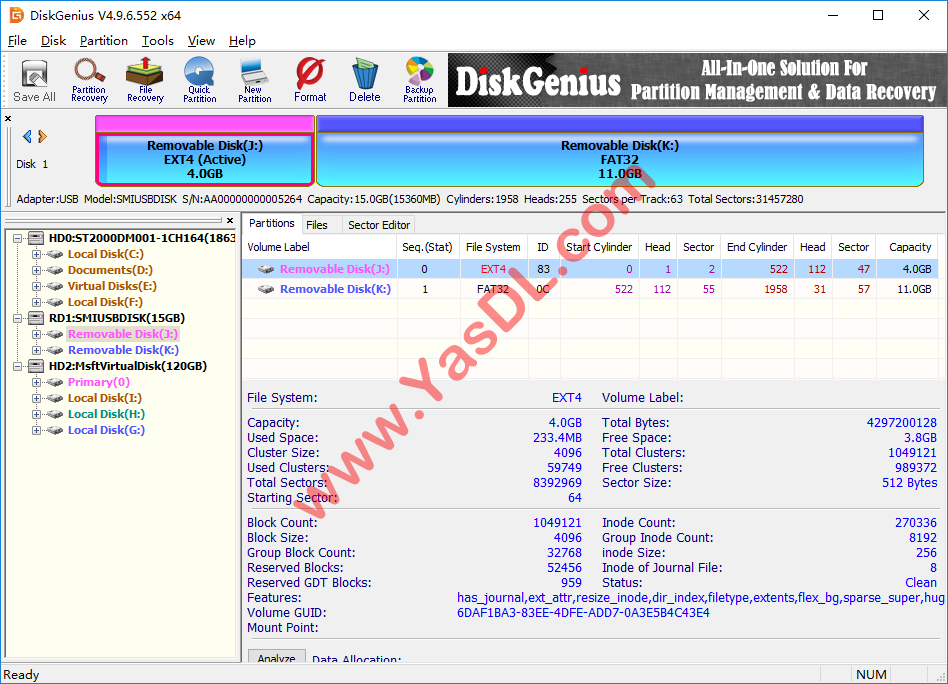The width and height of the screenshot is (948, 684).
Task: Select Virtual Disks(E:) in tree
Action: 112,286
